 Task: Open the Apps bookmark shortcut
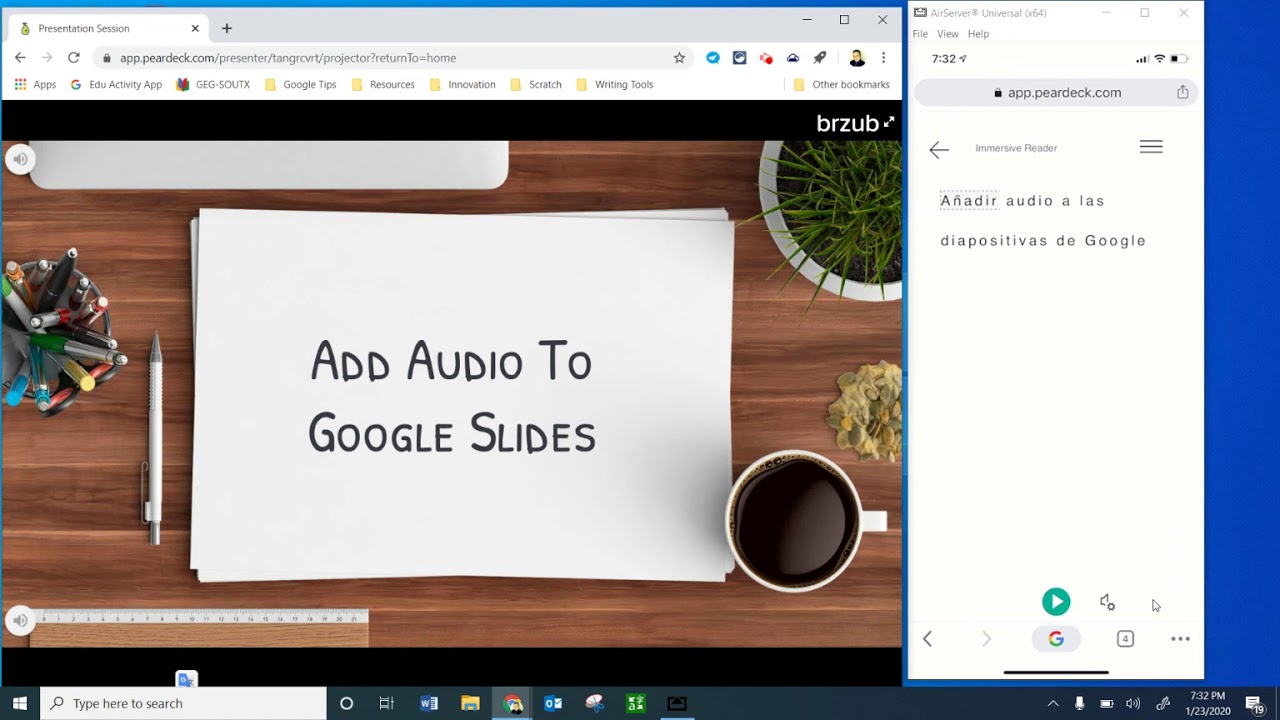pos(35,85)
